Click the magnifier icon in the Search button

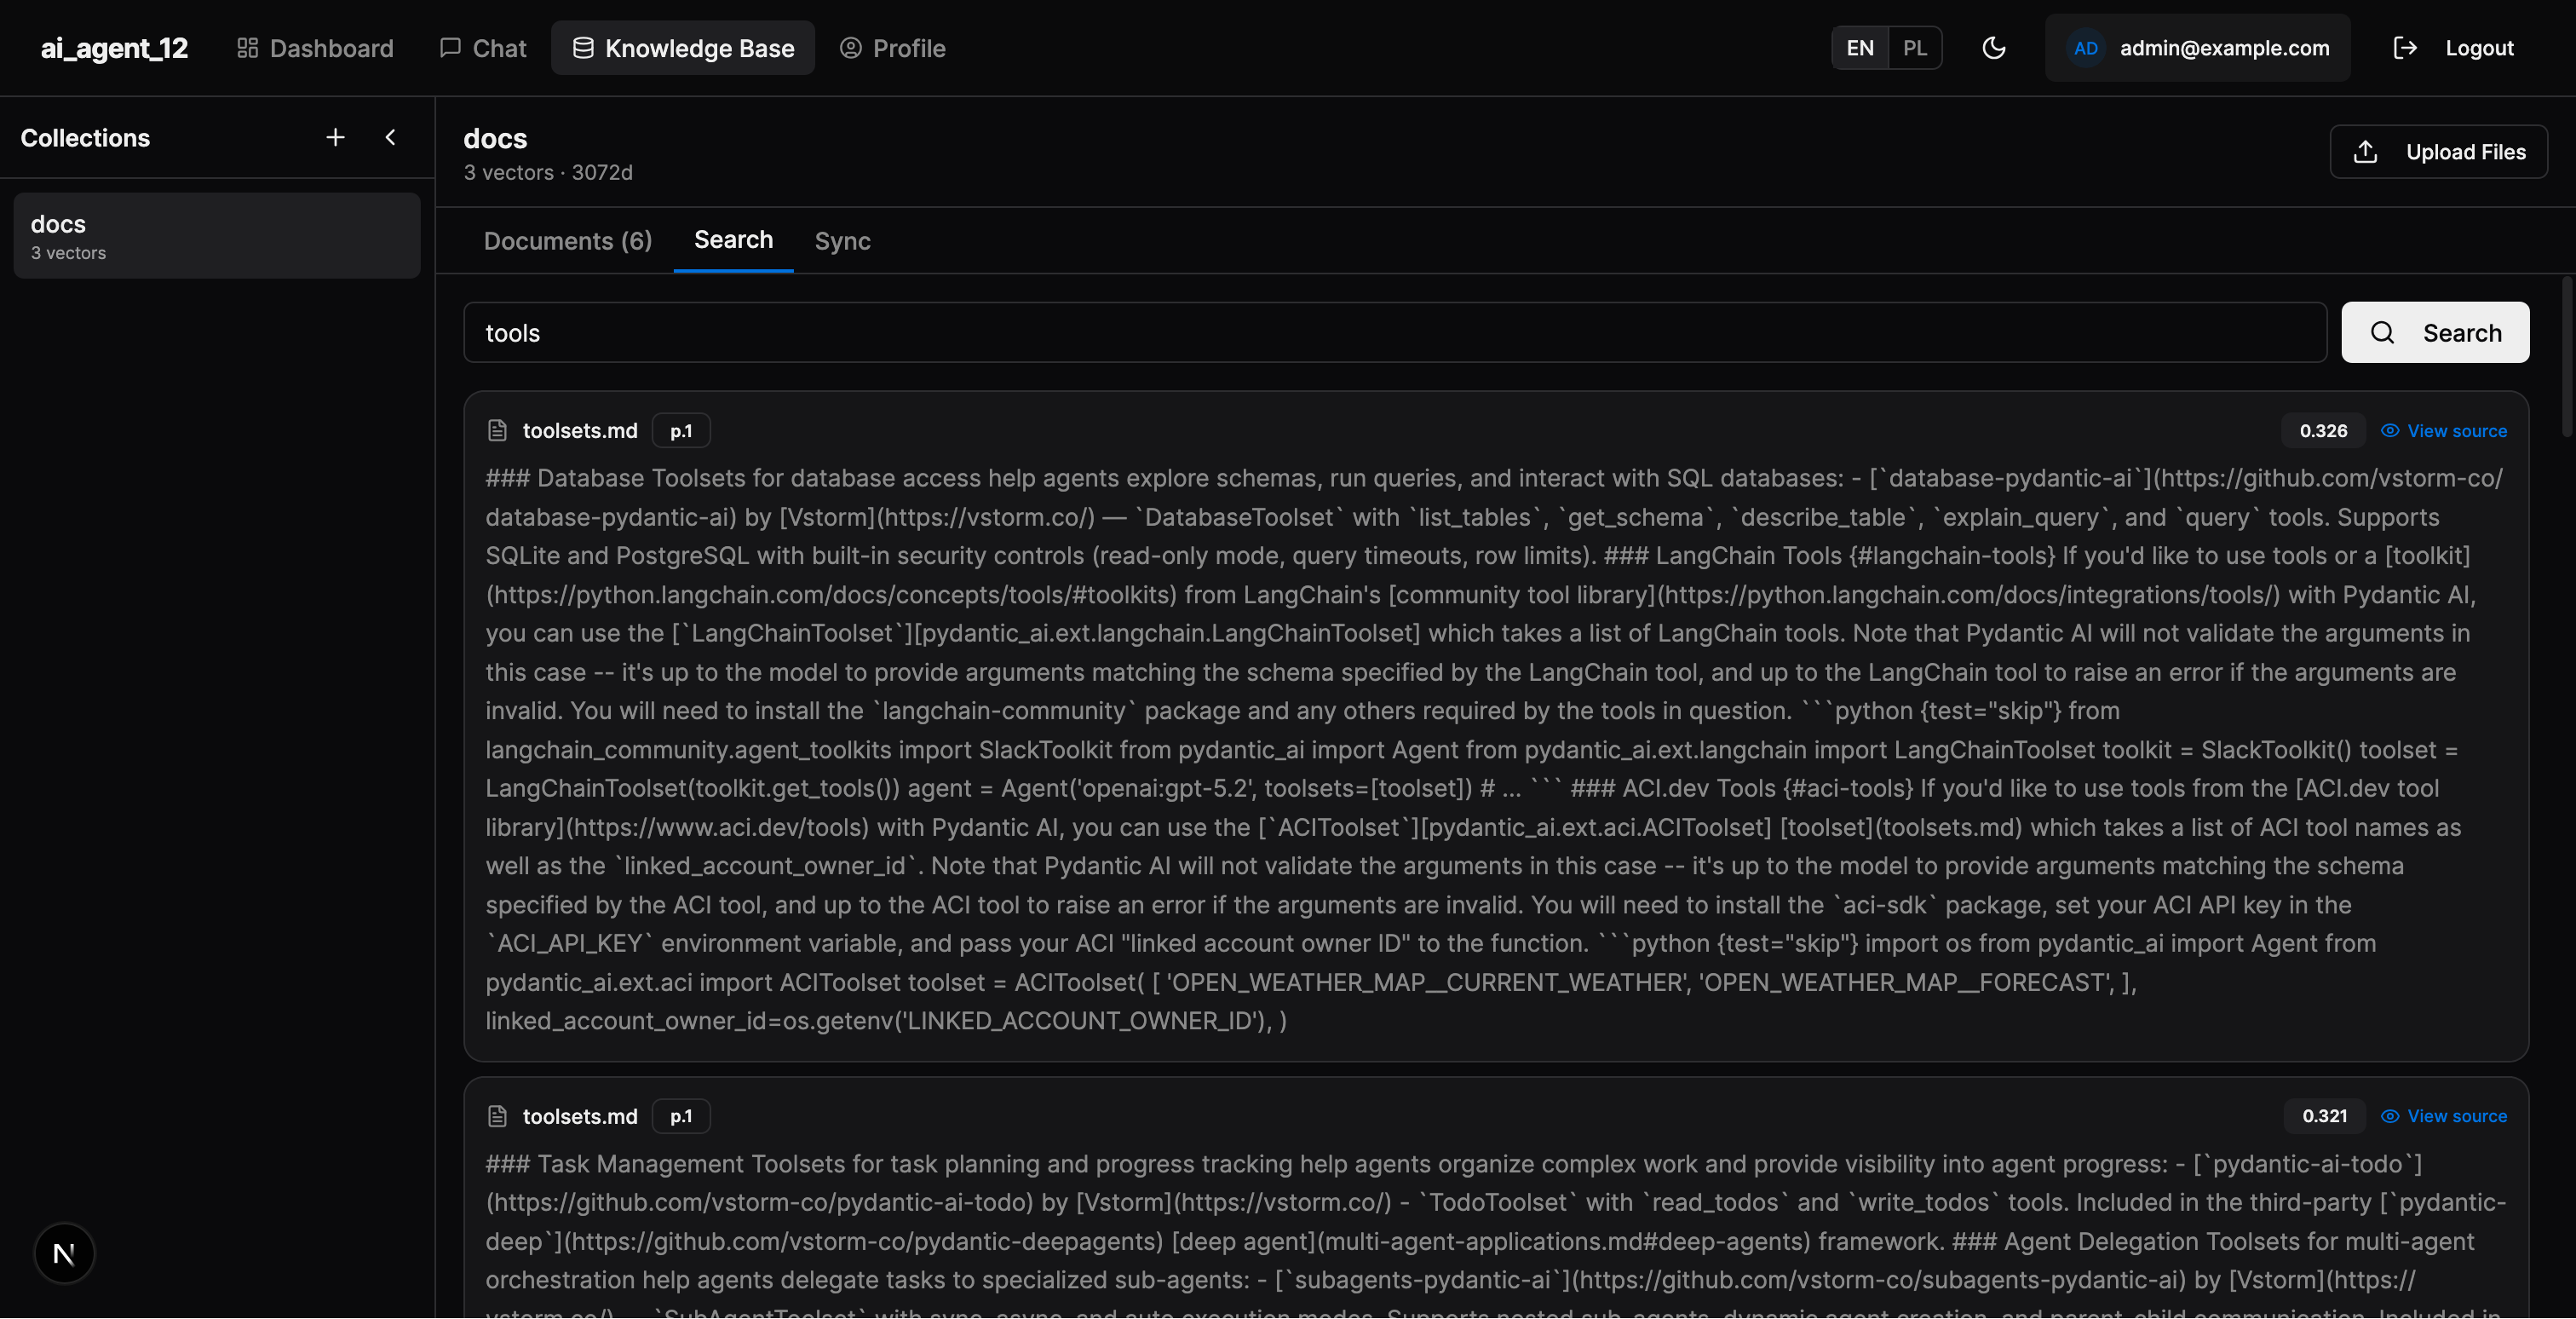(2383, 332)
